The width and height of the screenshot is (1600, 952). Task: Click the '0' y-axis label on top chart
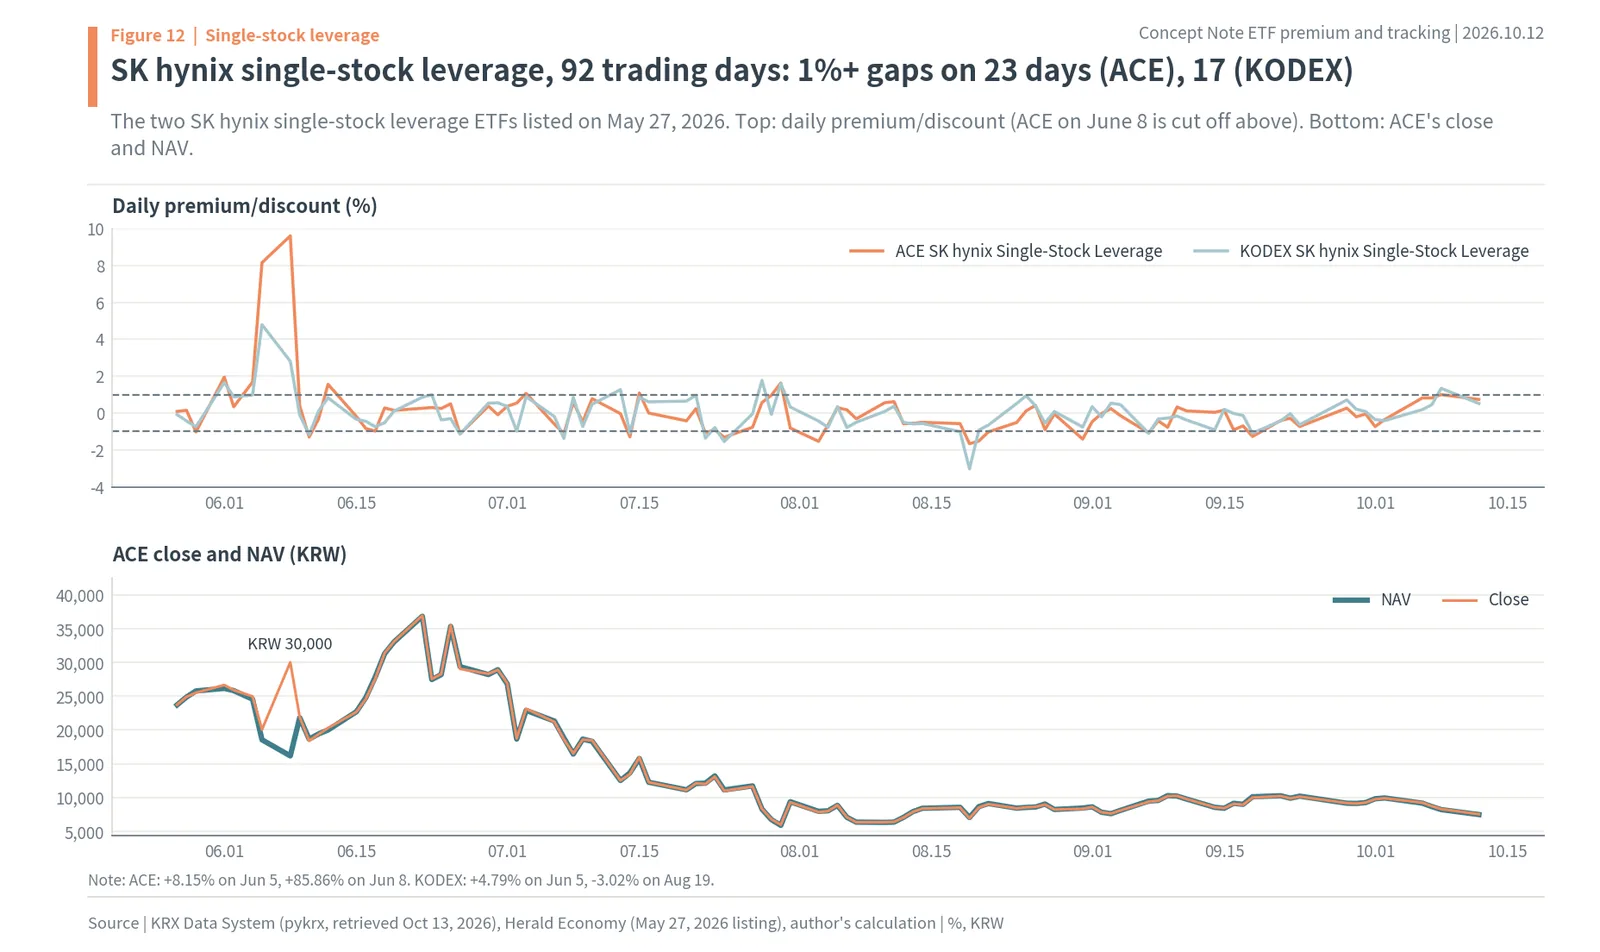[x=100, y=414]
